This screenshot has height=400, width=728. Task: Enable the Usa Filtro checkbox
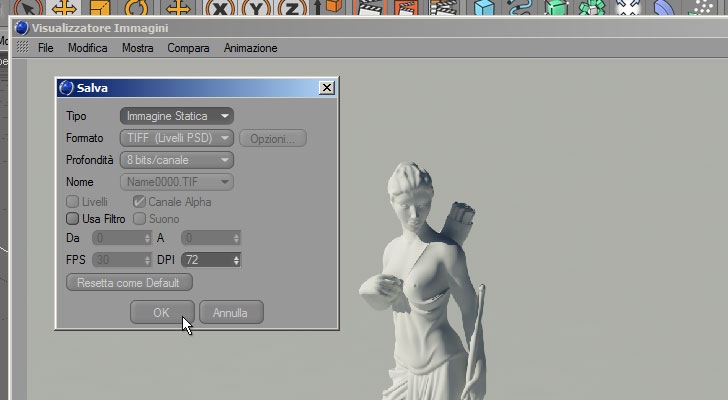click(72, 219)
